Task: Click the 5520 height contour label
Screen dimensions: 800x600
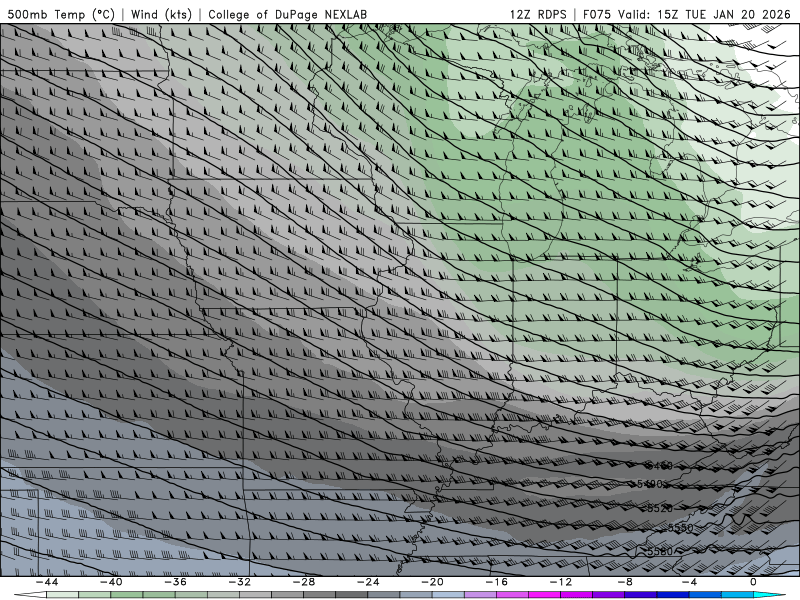Action: [659, 509]
